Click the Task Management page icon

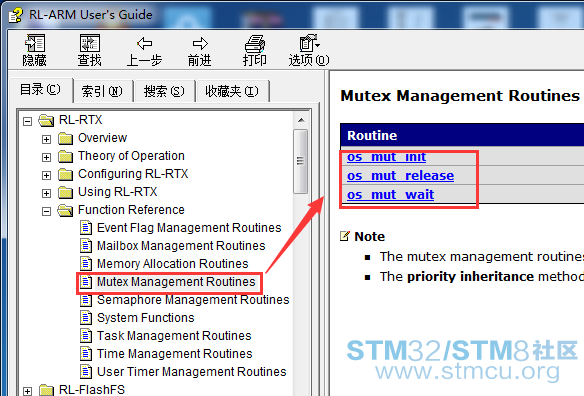click(86, 335)
